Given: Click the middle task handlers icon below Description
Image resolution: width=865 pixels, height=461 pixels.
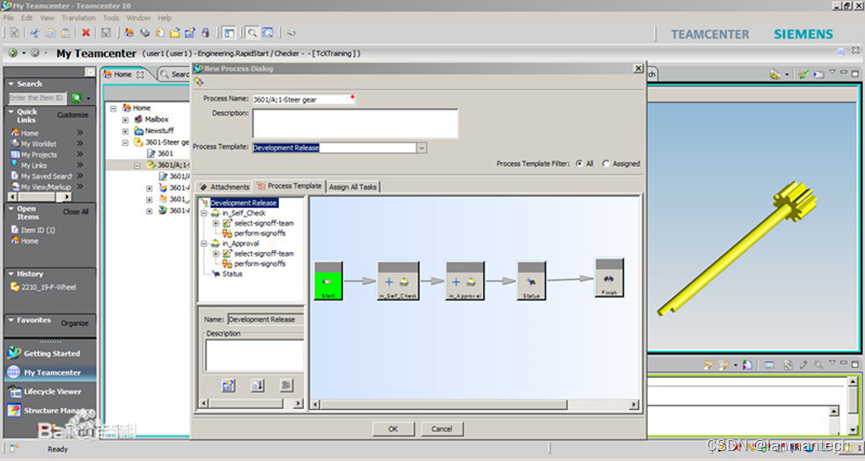Looking at the screenshot, I should [x=258, y=385].
